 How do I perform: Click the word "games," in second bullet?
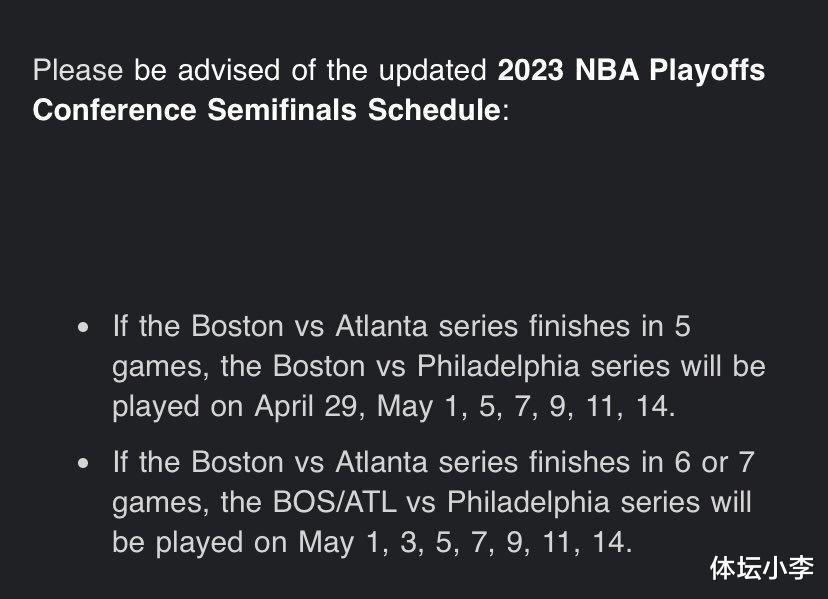tap(161, 503)
